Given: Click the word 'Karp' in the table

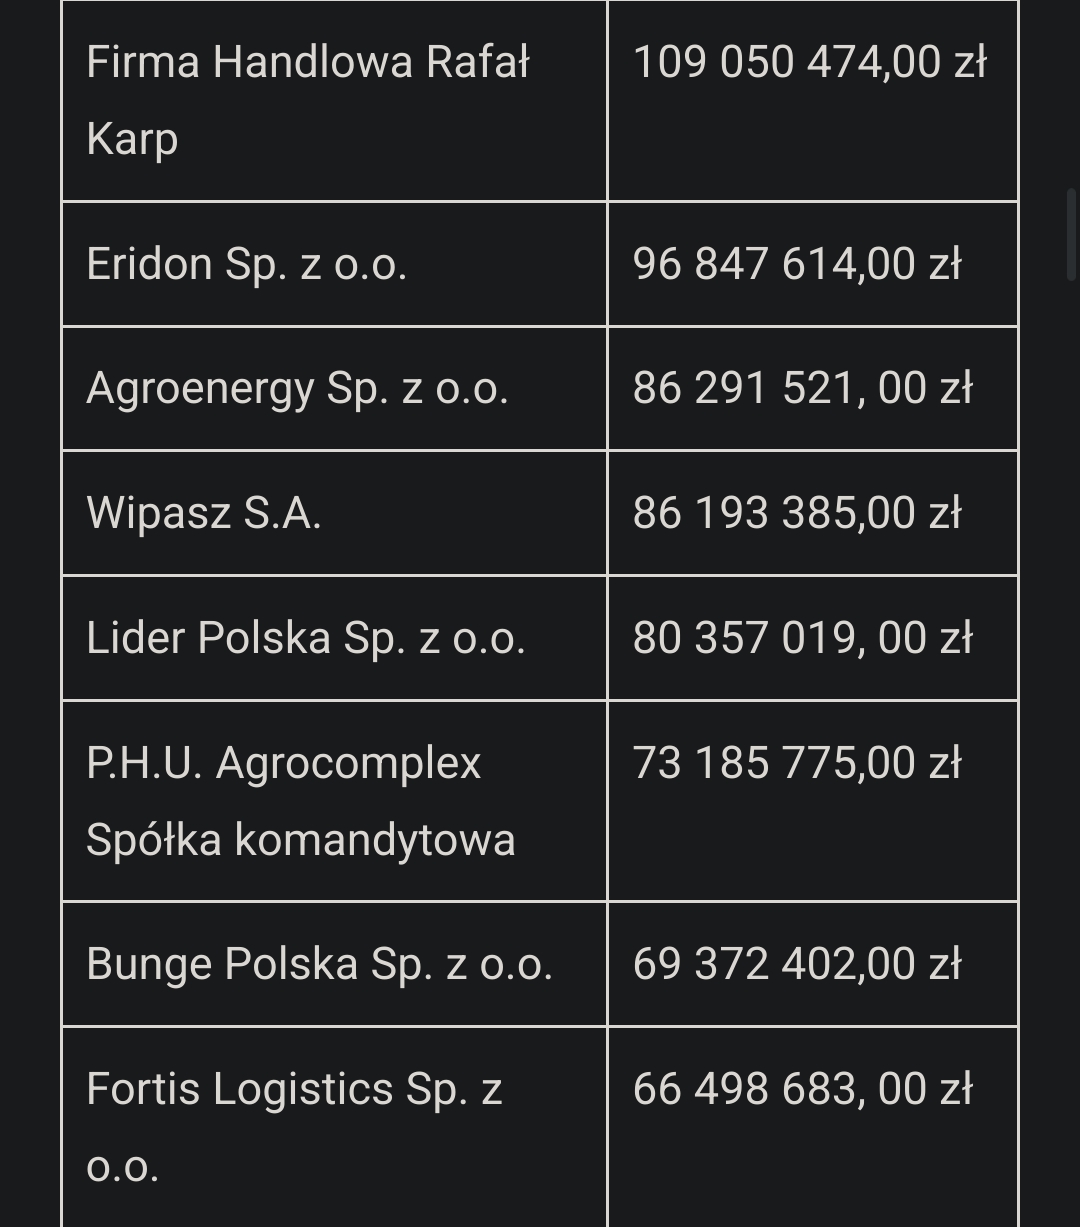Looking at the screenshot, I should (x=132, y=138).
